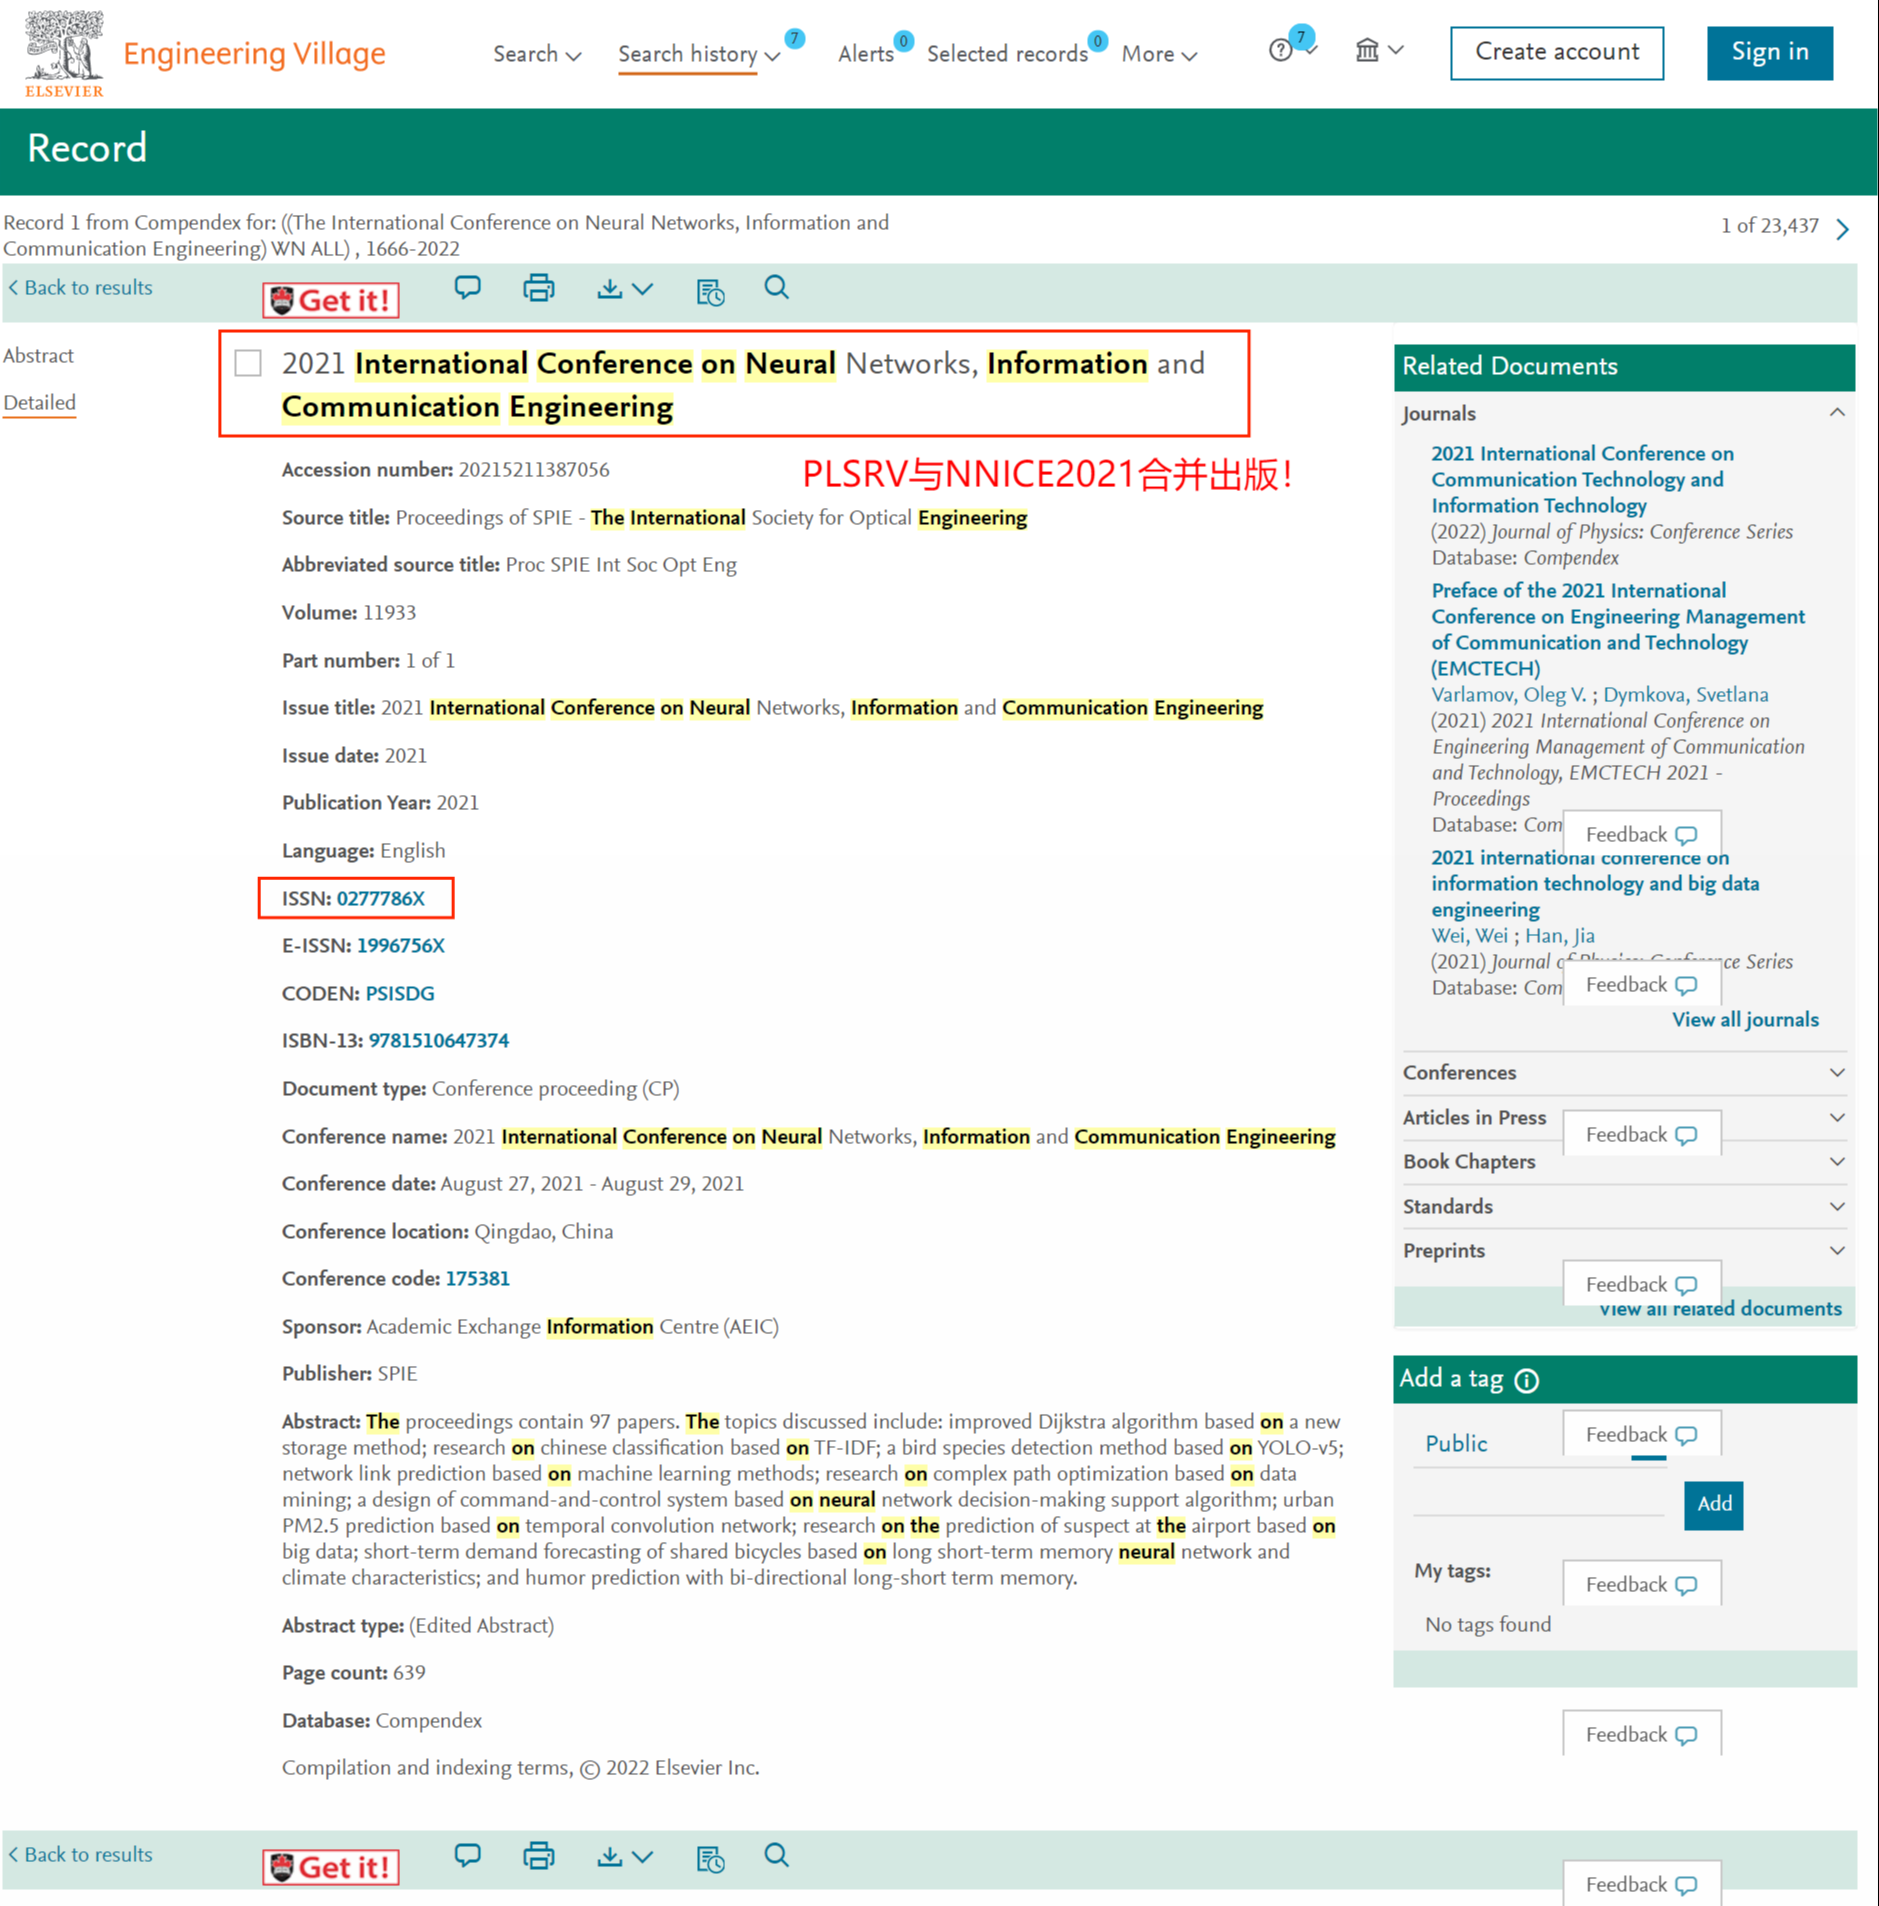
Task: Expand the Conferences section
Action: (1837, 1072)
